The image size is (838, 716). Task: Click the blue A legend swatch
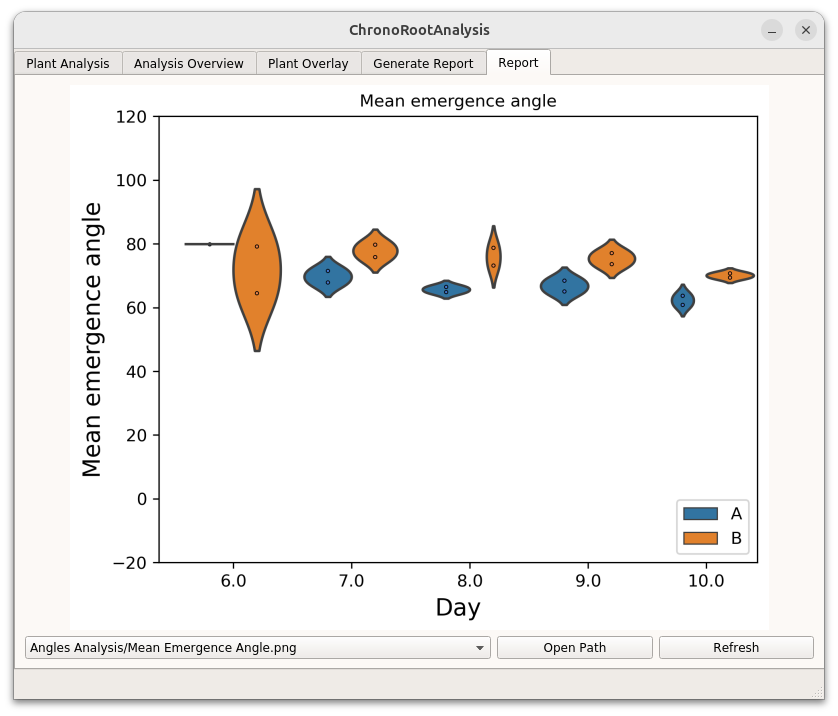click(700, 514)
